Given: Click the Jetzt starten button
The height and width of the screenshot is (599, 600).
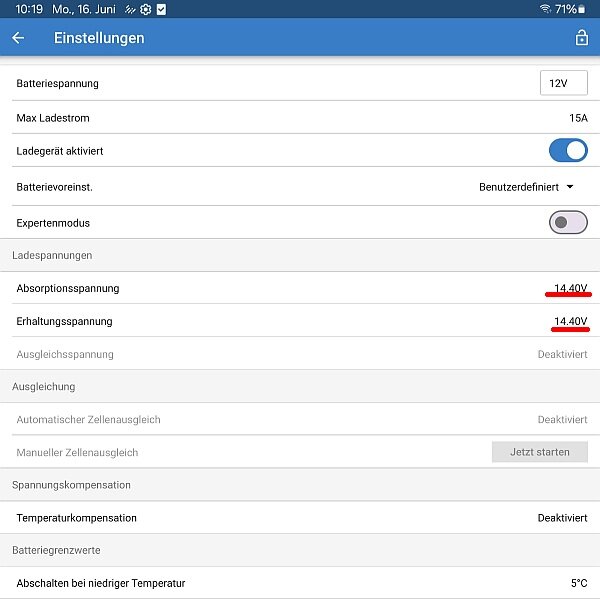Looking at the screenshot, I should (x=540, y=452).
